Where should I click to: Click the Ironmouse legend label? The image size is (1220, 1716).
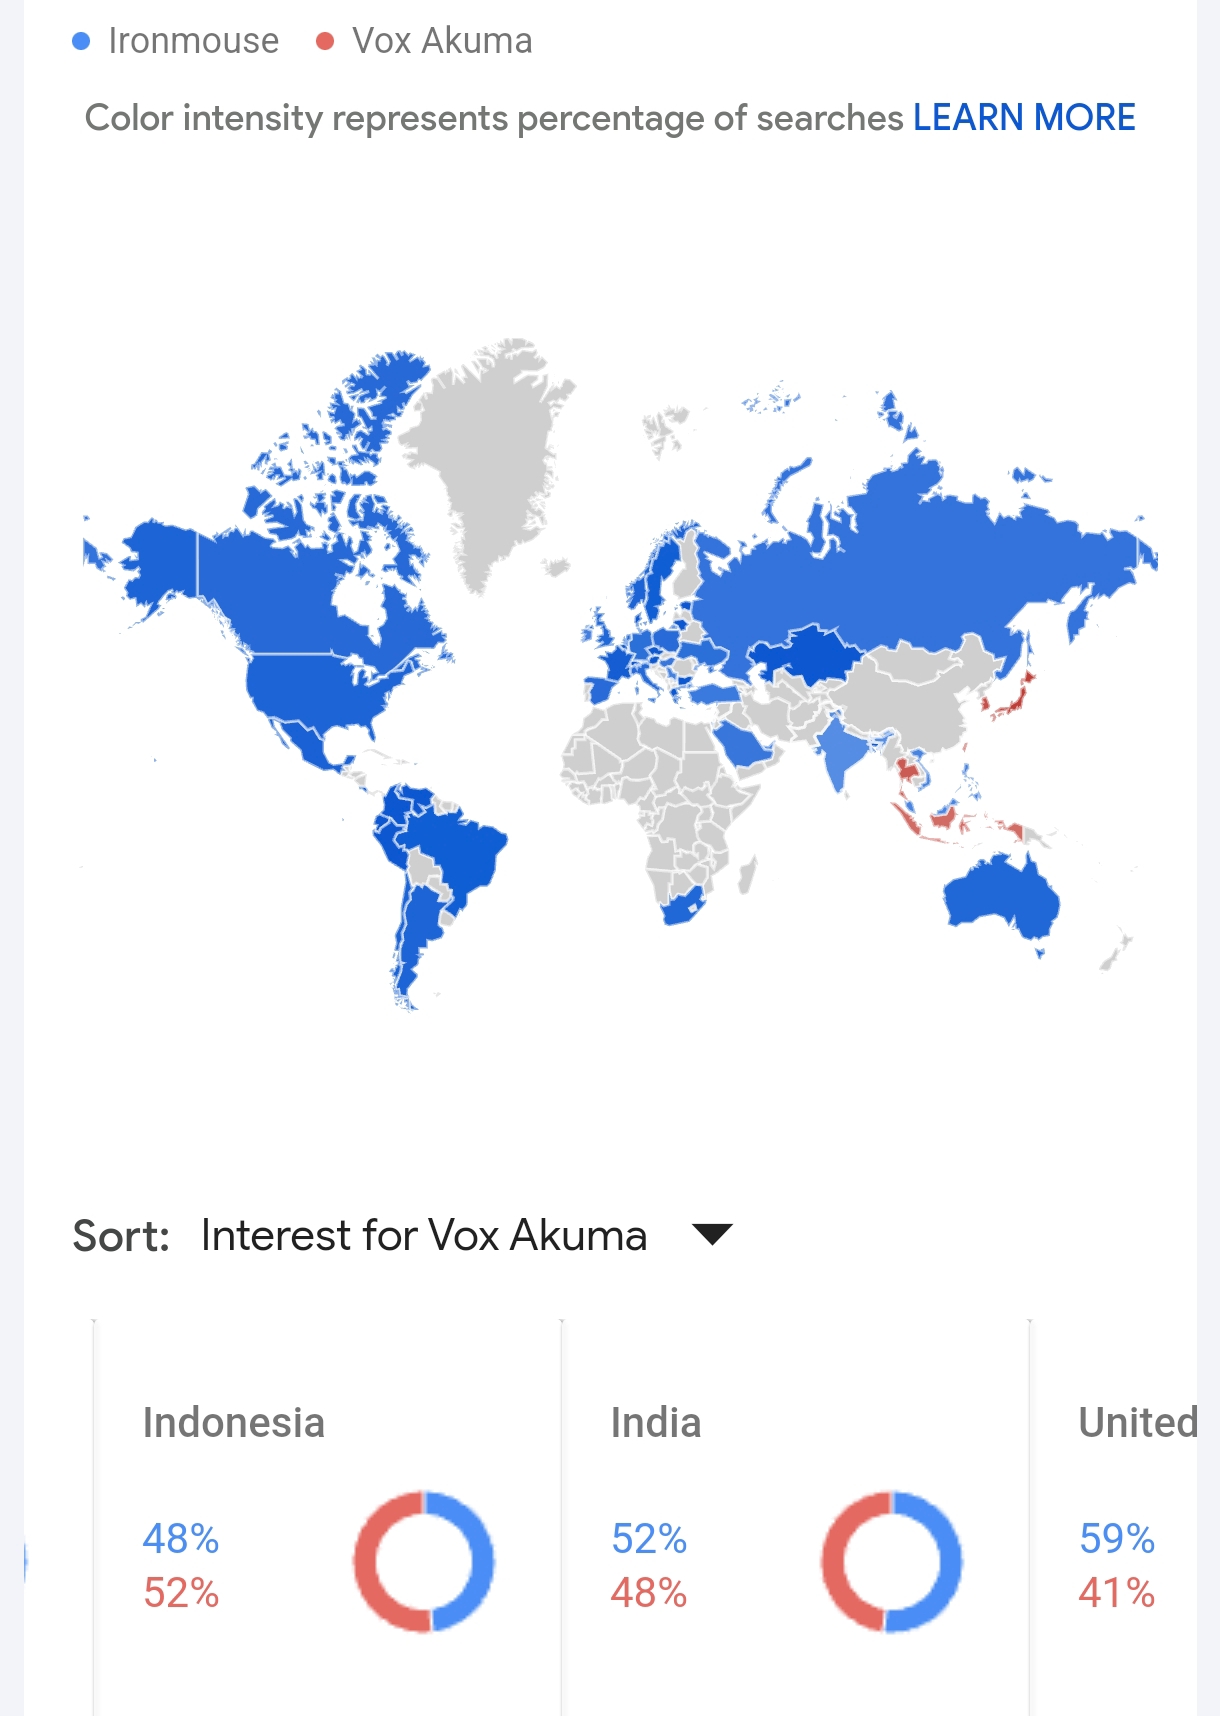click(x=194, y=41)
